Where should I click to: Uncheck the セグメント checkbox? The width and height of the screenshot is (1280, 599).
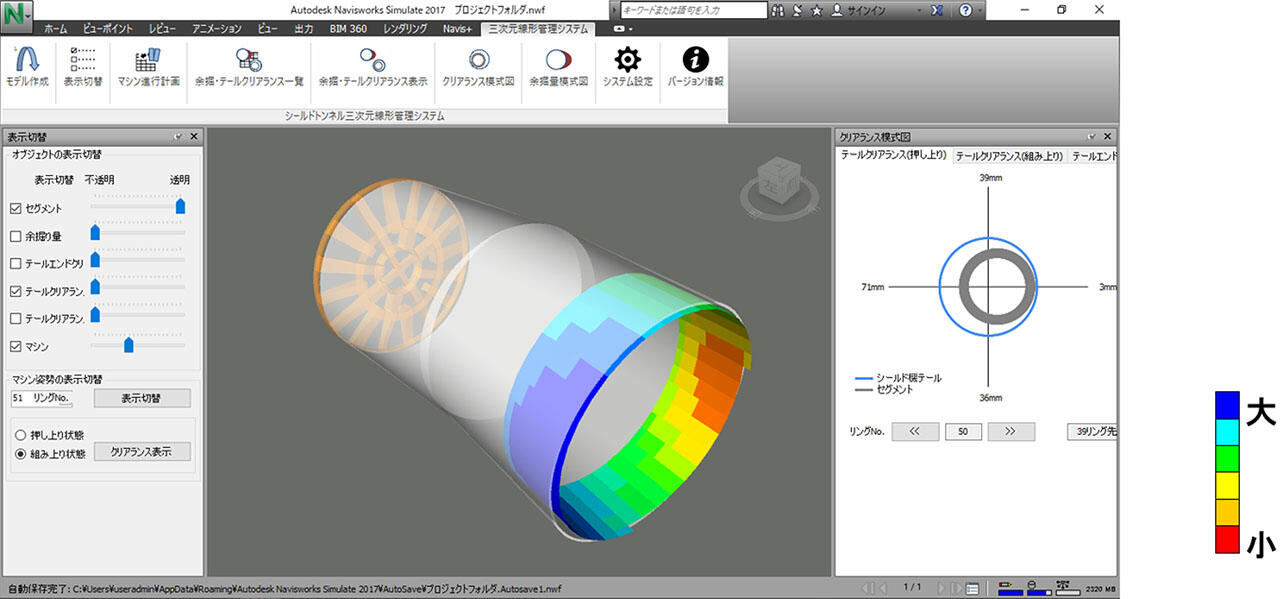coord(15,208)
